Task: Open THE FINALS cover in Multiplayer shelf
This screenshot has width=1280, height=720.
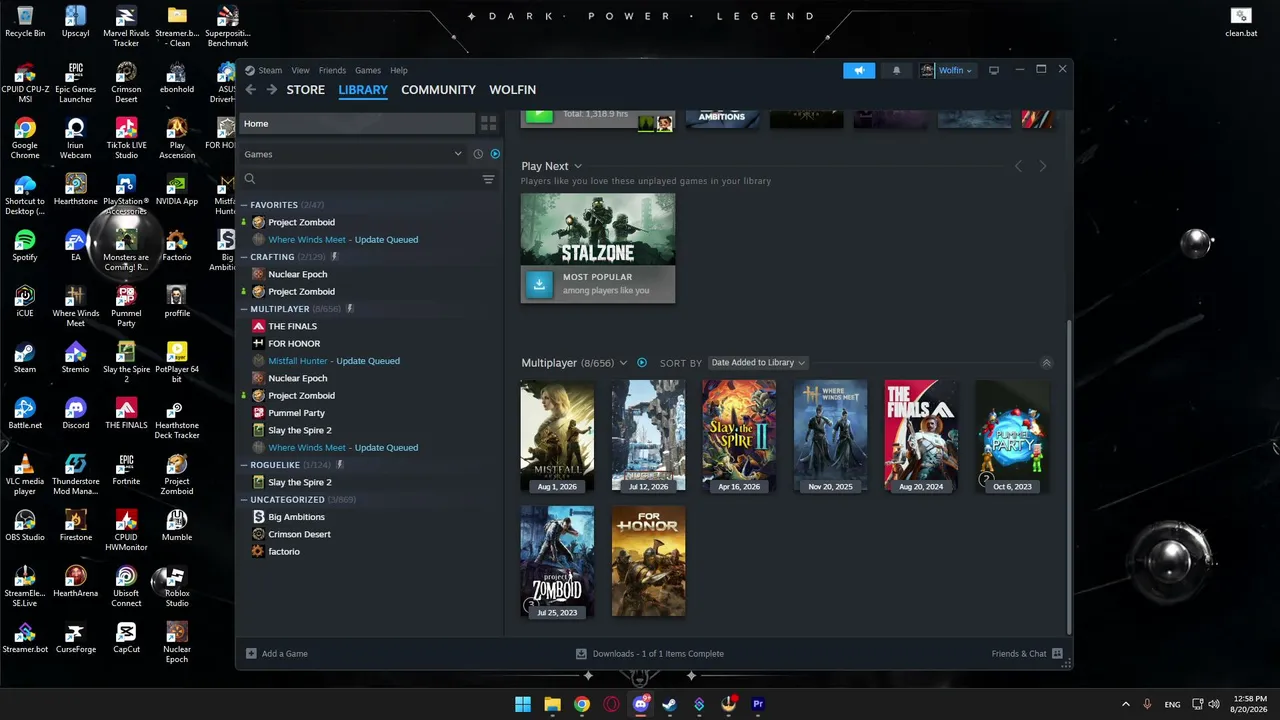Action: pyautogui.click(x=921, y=436)
